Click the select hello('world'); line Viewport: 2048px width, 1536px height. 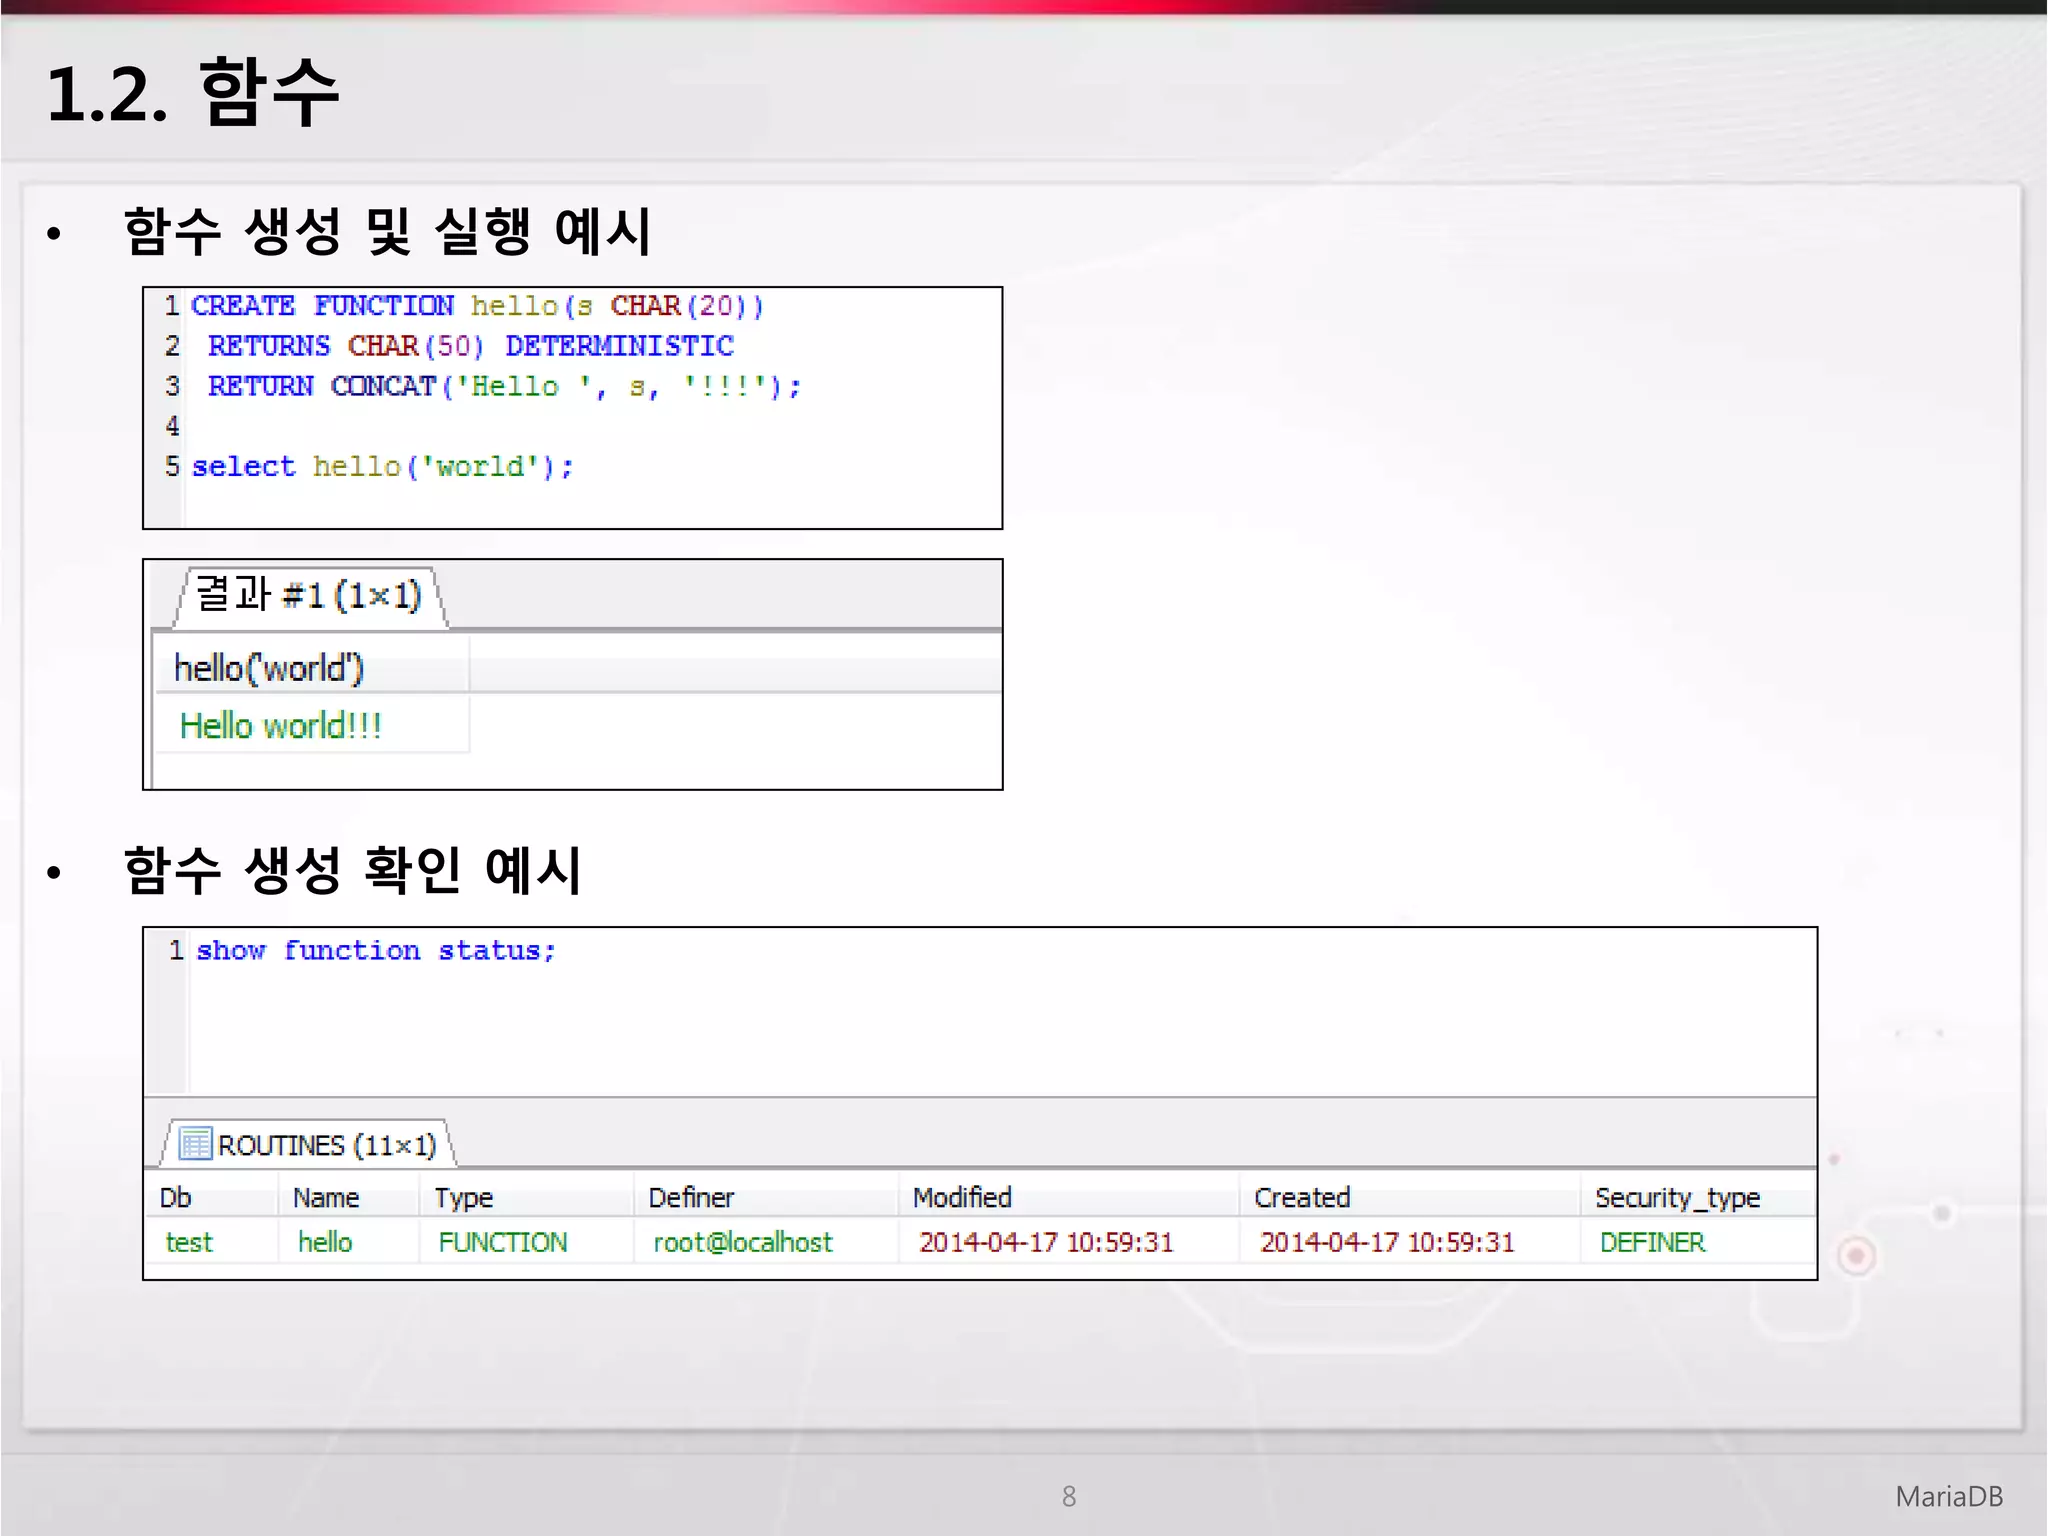(383, 467)
